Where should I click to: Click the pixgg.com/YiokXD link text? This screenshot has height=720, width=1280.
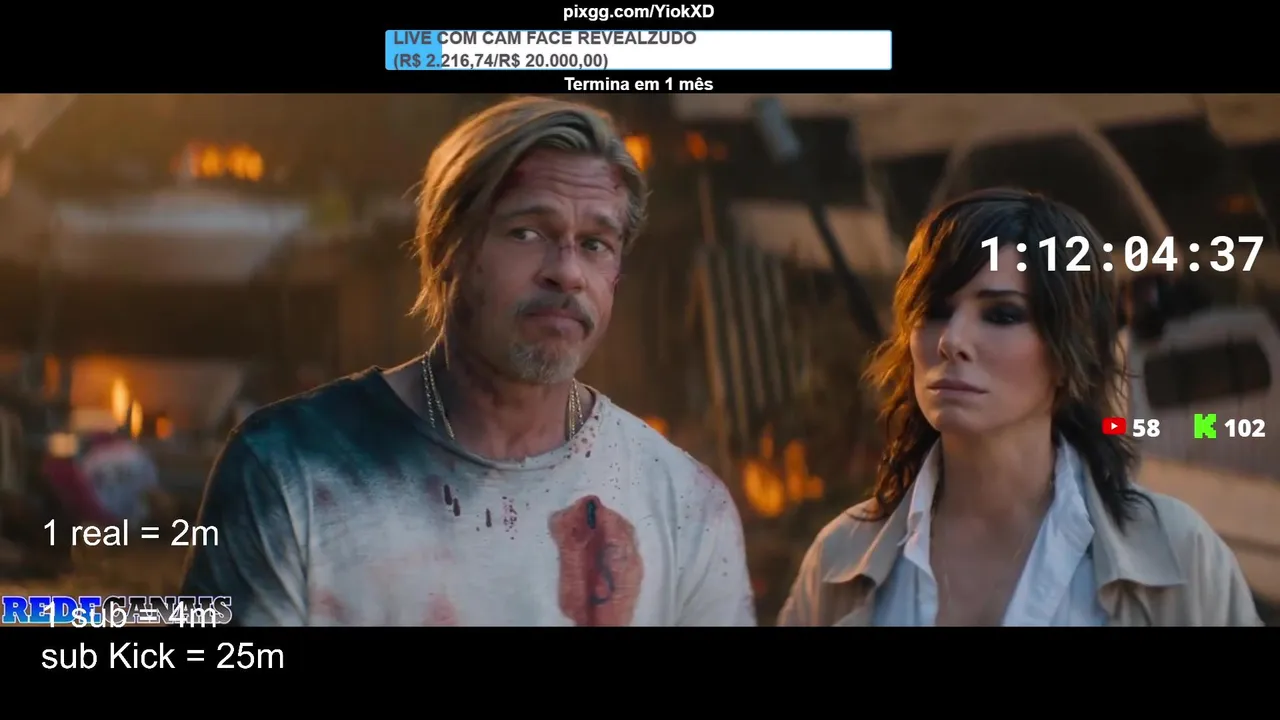tap(639, 12)
